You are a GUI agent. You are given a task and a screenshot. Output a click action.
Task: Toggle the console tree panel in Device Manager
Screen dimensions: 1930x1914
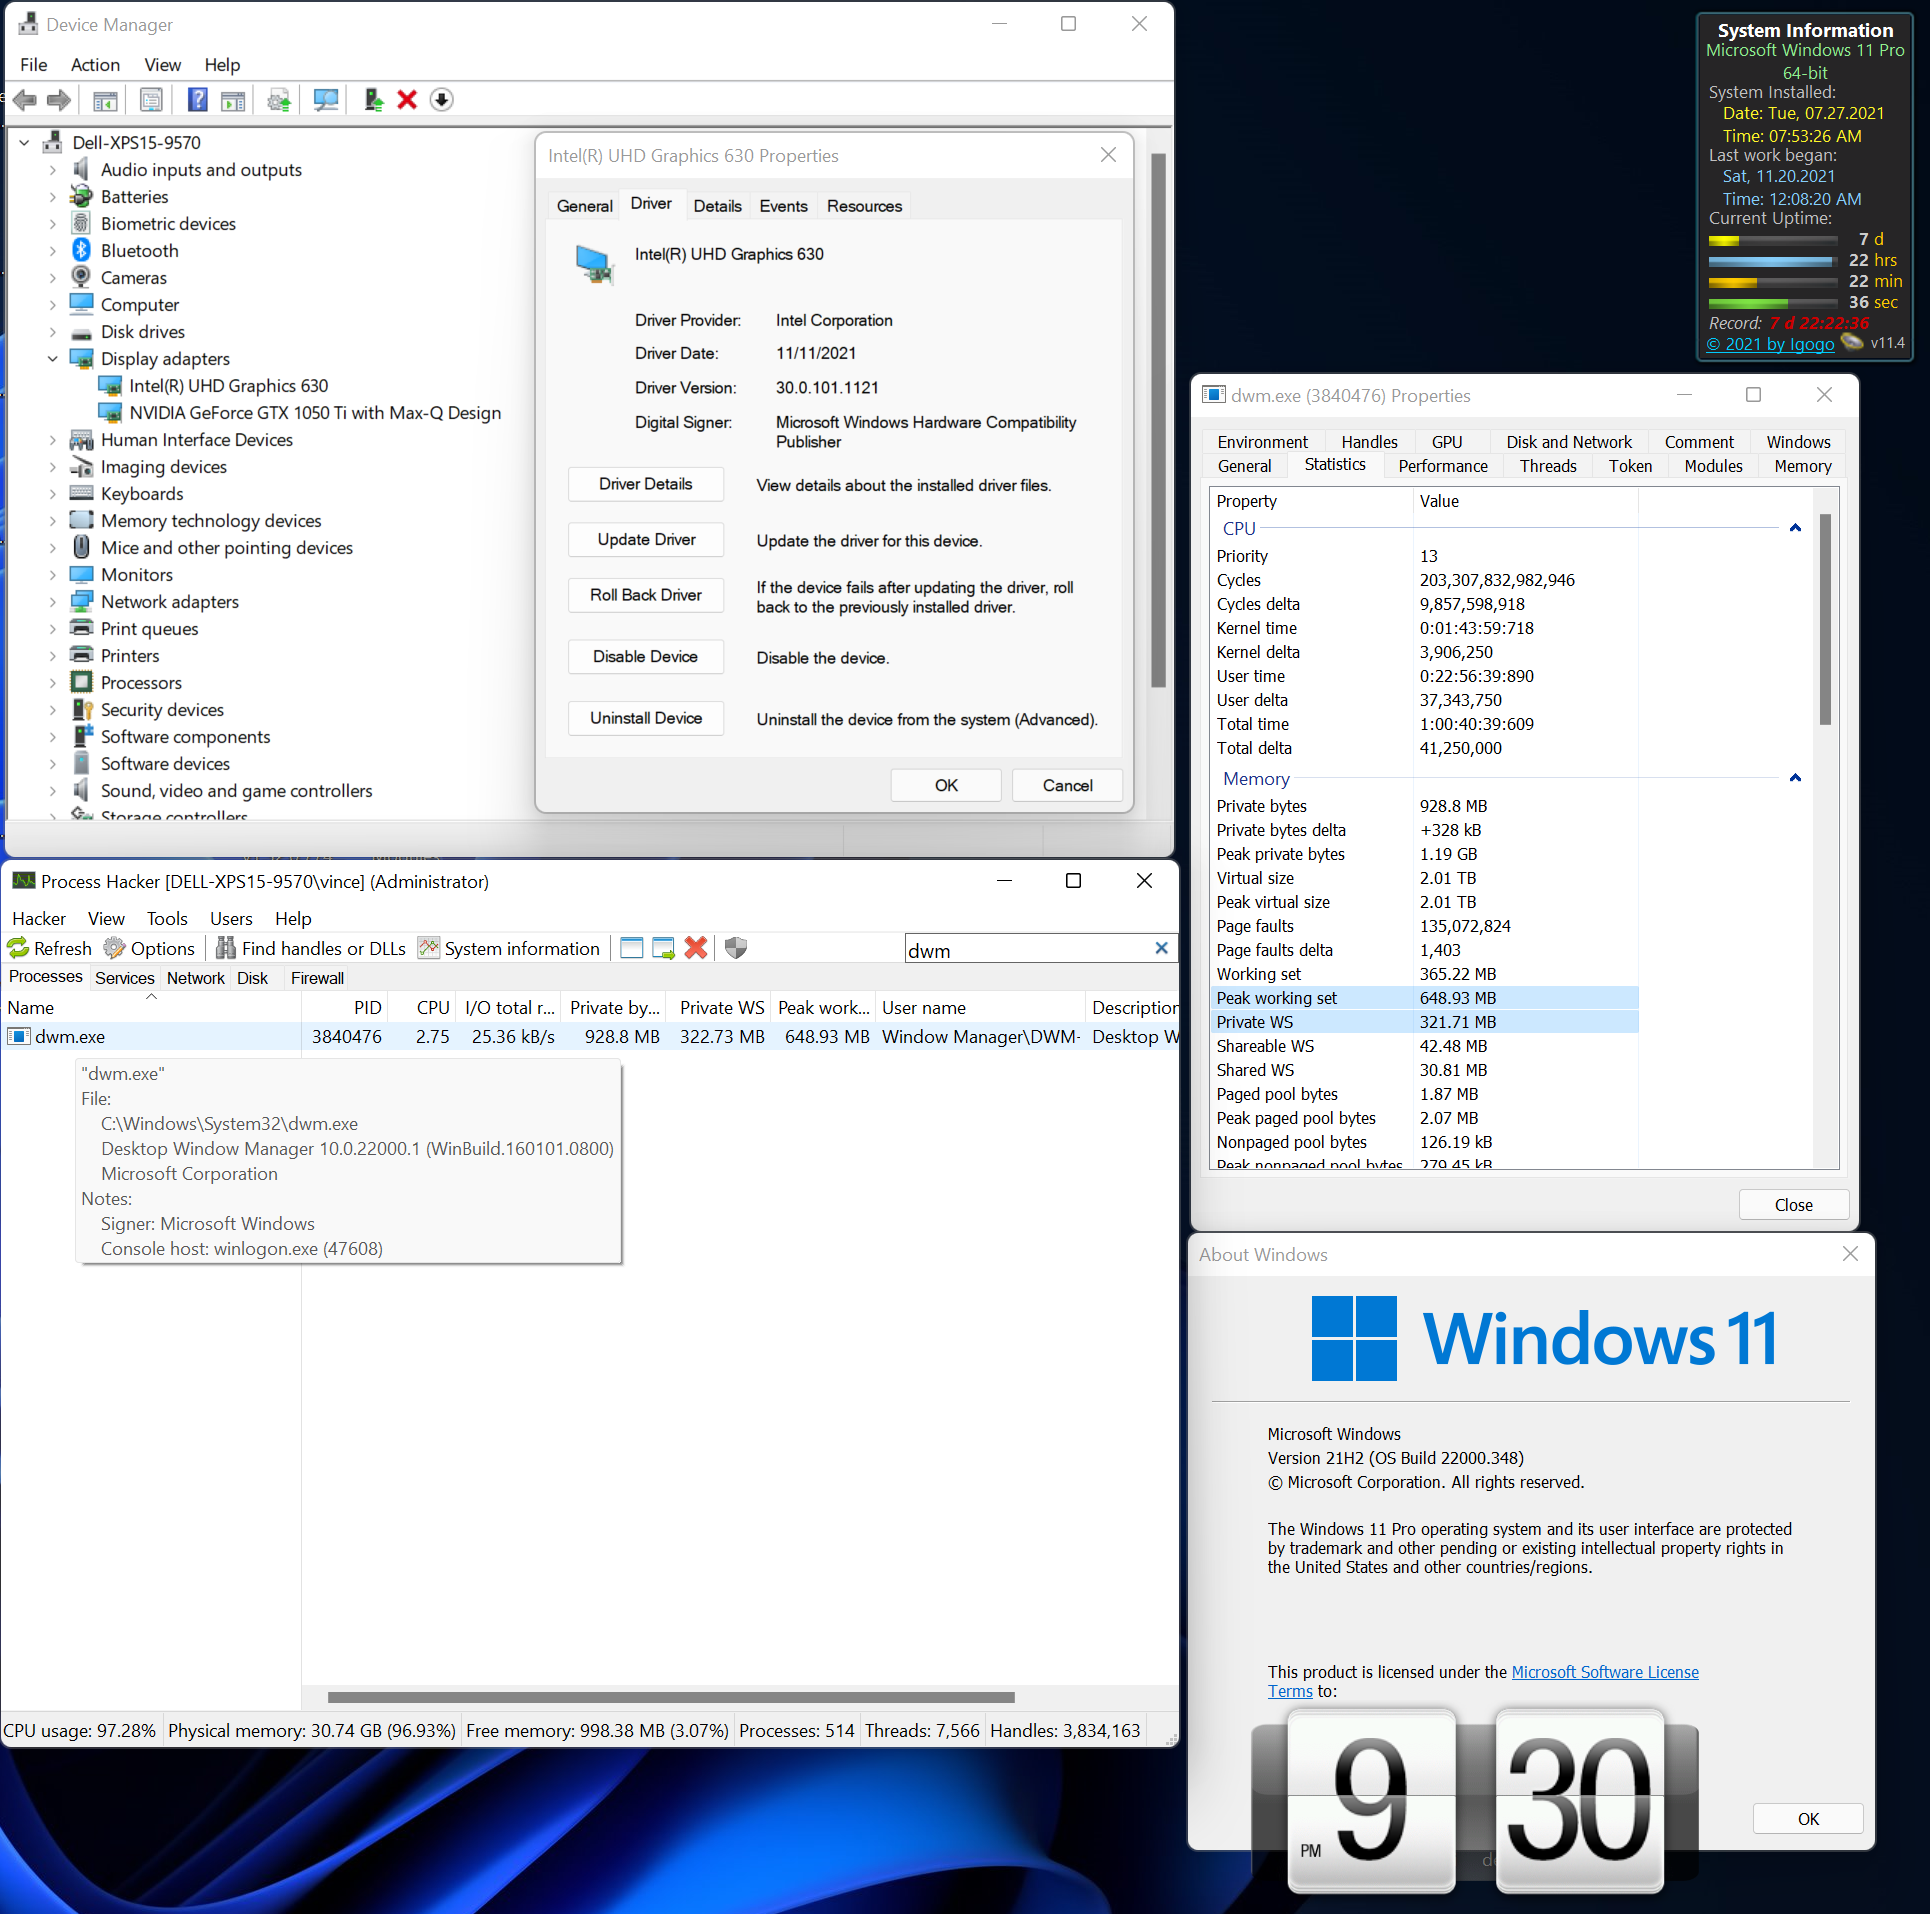coord(104,99)
